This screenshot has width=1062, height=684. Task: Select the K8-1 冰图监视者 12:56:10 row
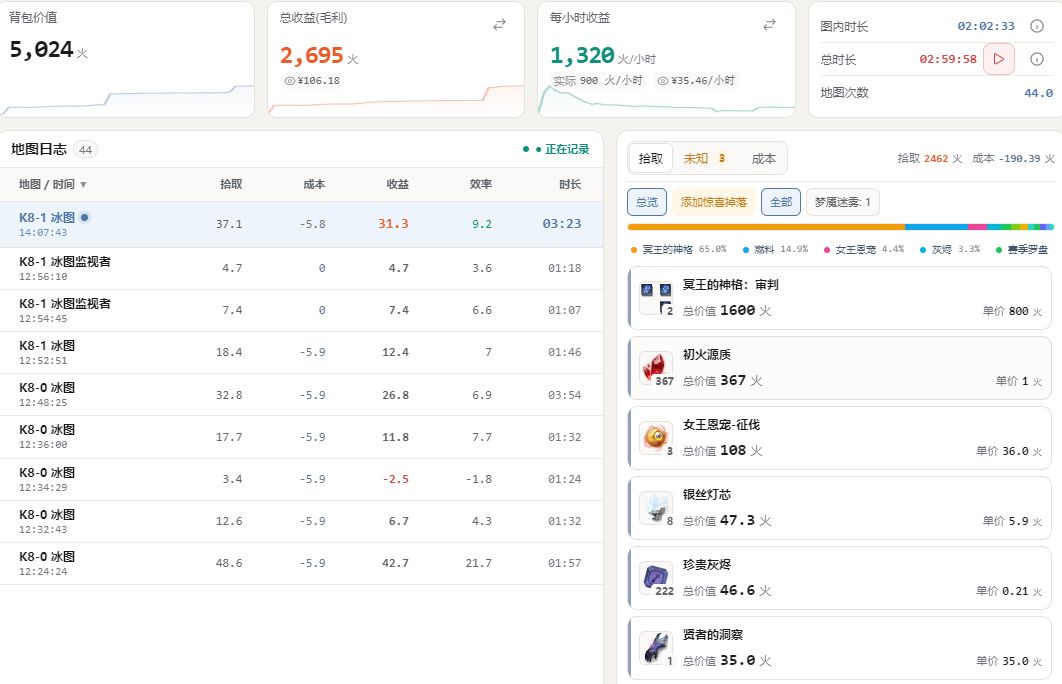[301, 268]
